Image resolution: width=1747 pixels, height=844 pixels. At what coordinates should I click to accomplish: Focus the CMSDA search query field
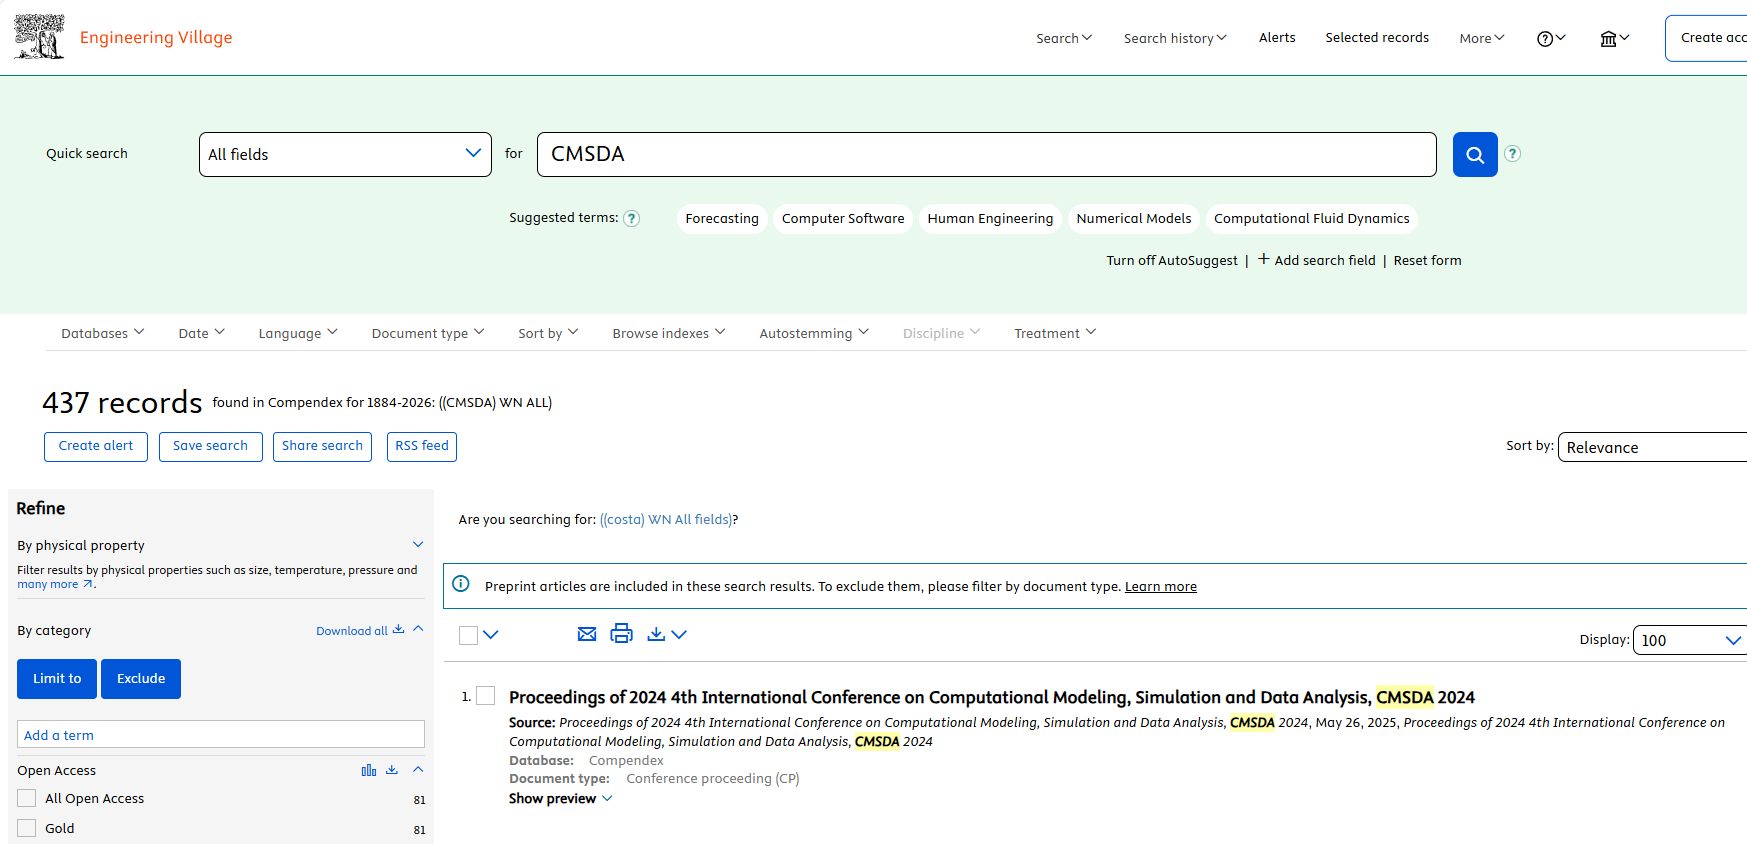(987, 154)
